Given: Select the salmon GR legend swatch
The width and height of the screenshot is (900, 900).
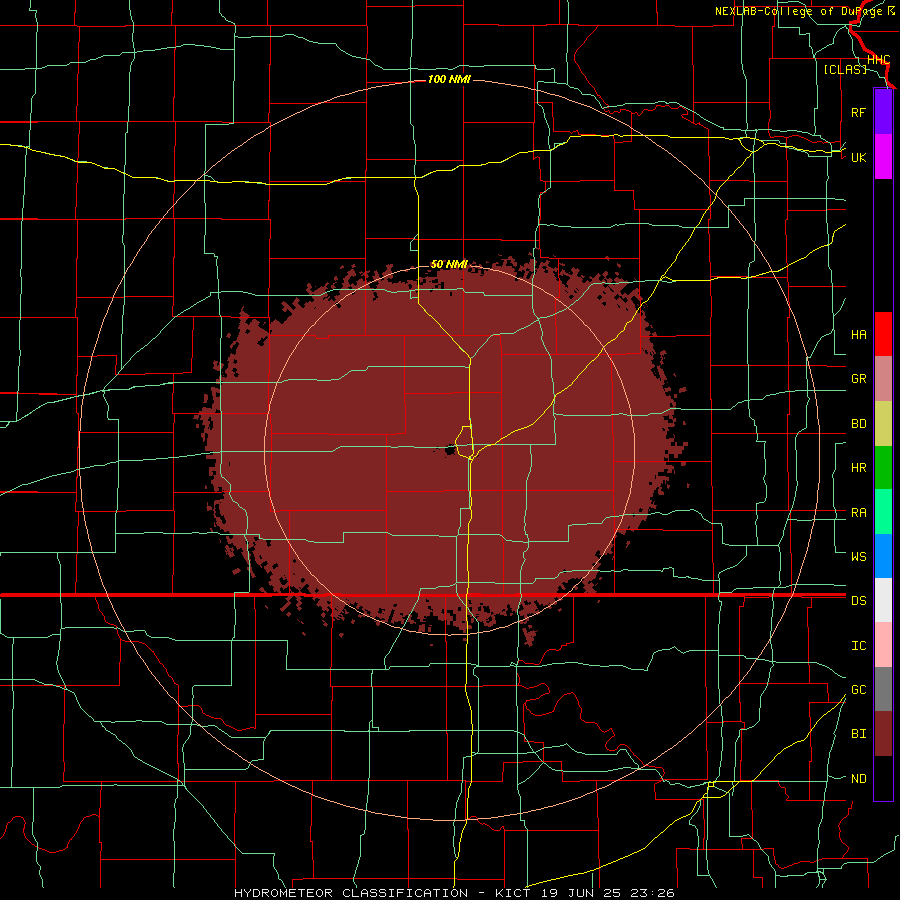Looking at the screenshot, I should pos(883,379).
